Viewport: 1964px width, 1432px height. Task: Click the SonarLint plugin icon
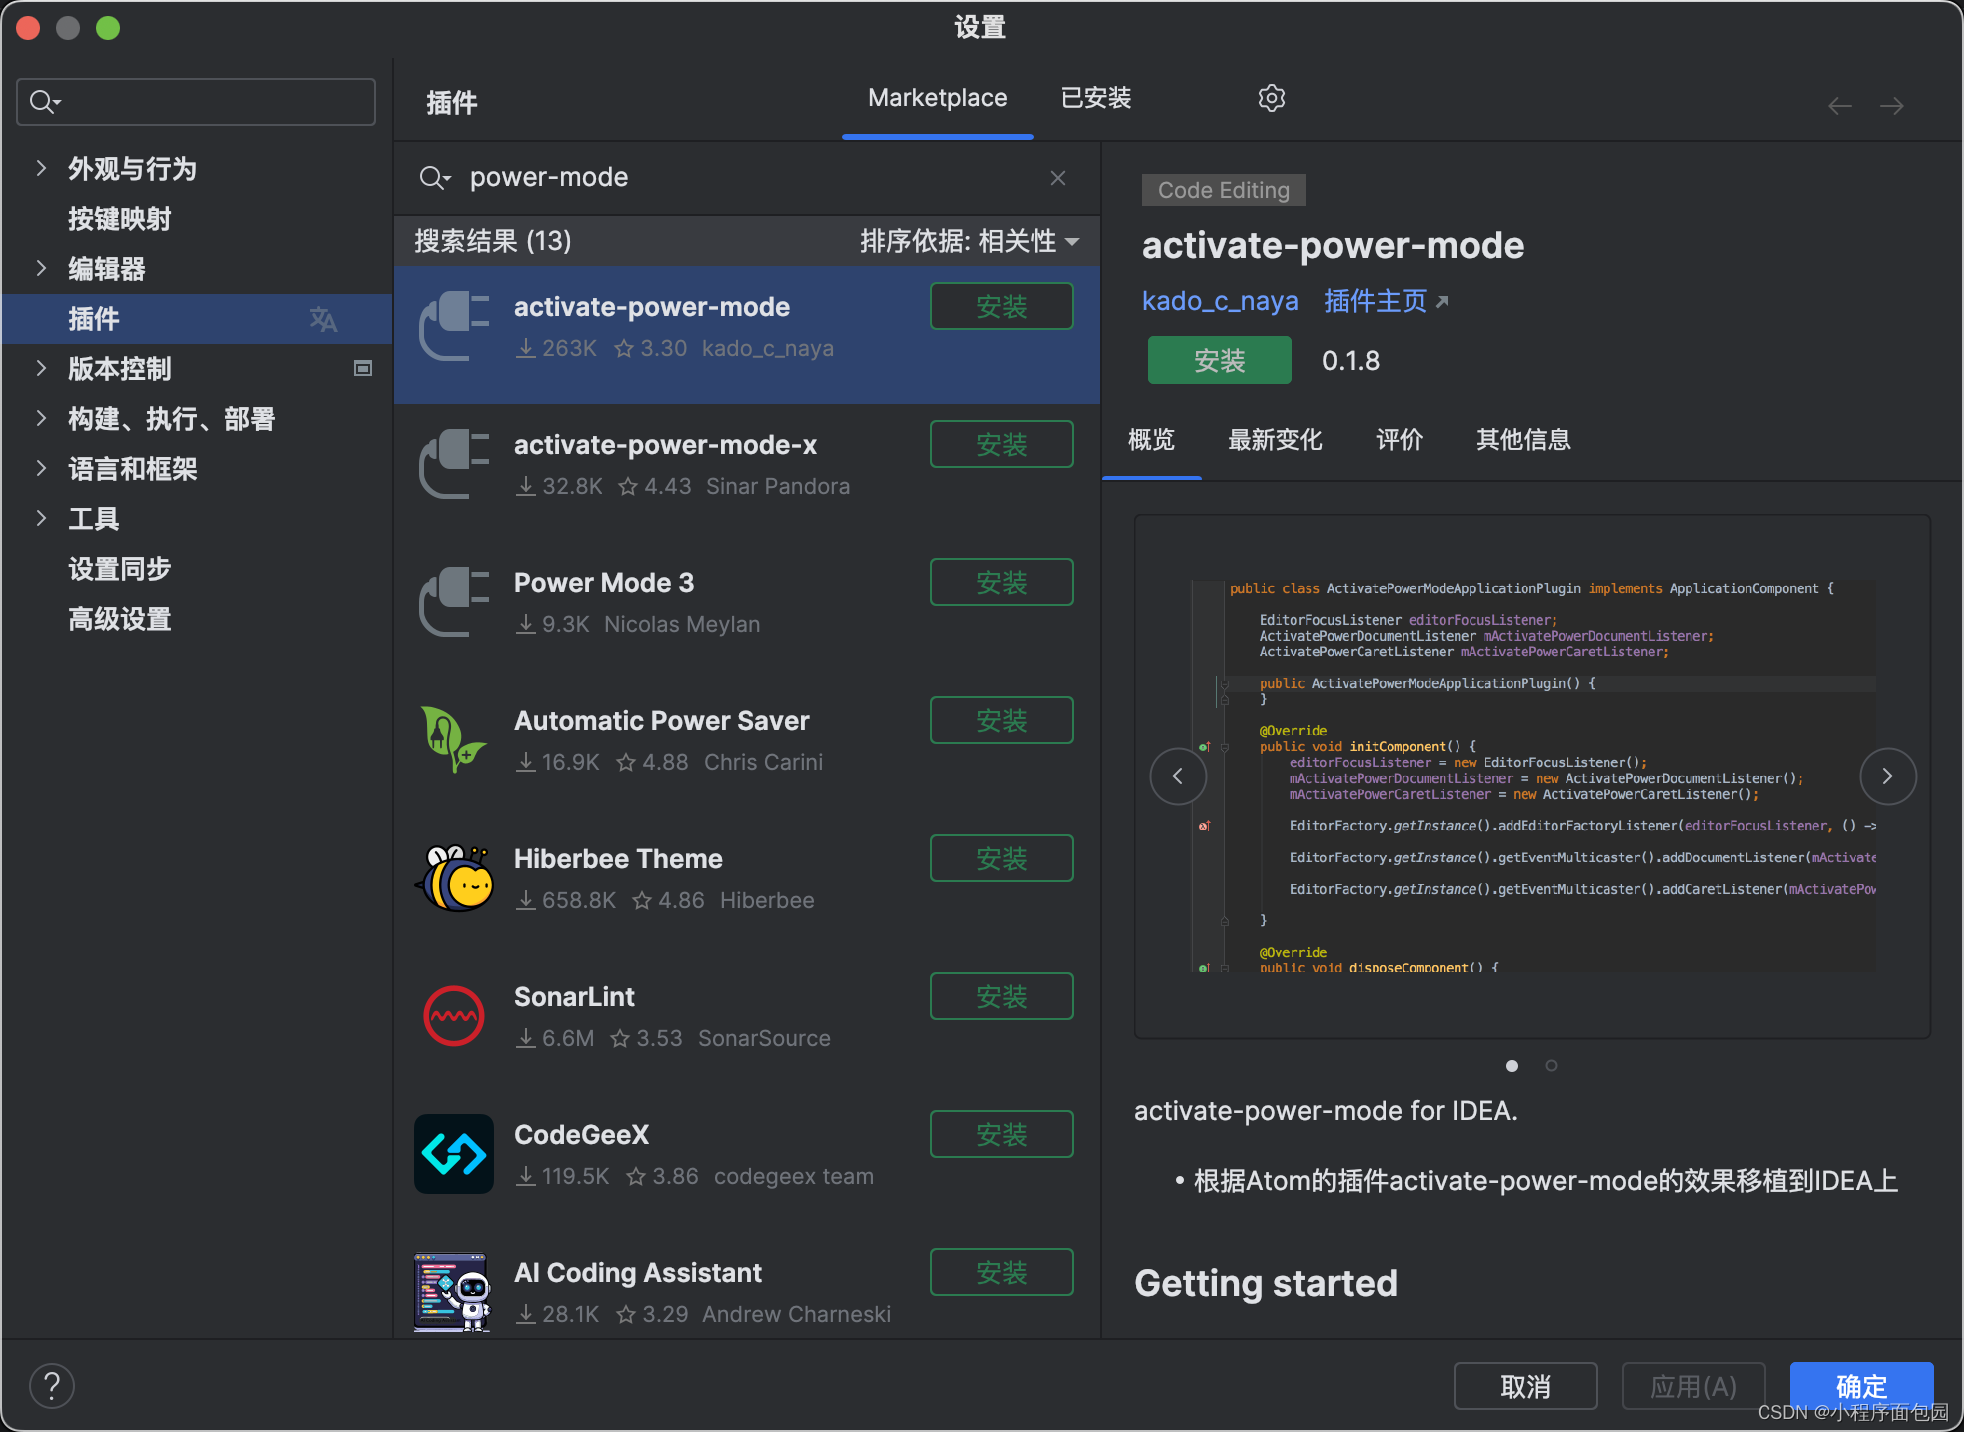click(x=454, y=1016)
